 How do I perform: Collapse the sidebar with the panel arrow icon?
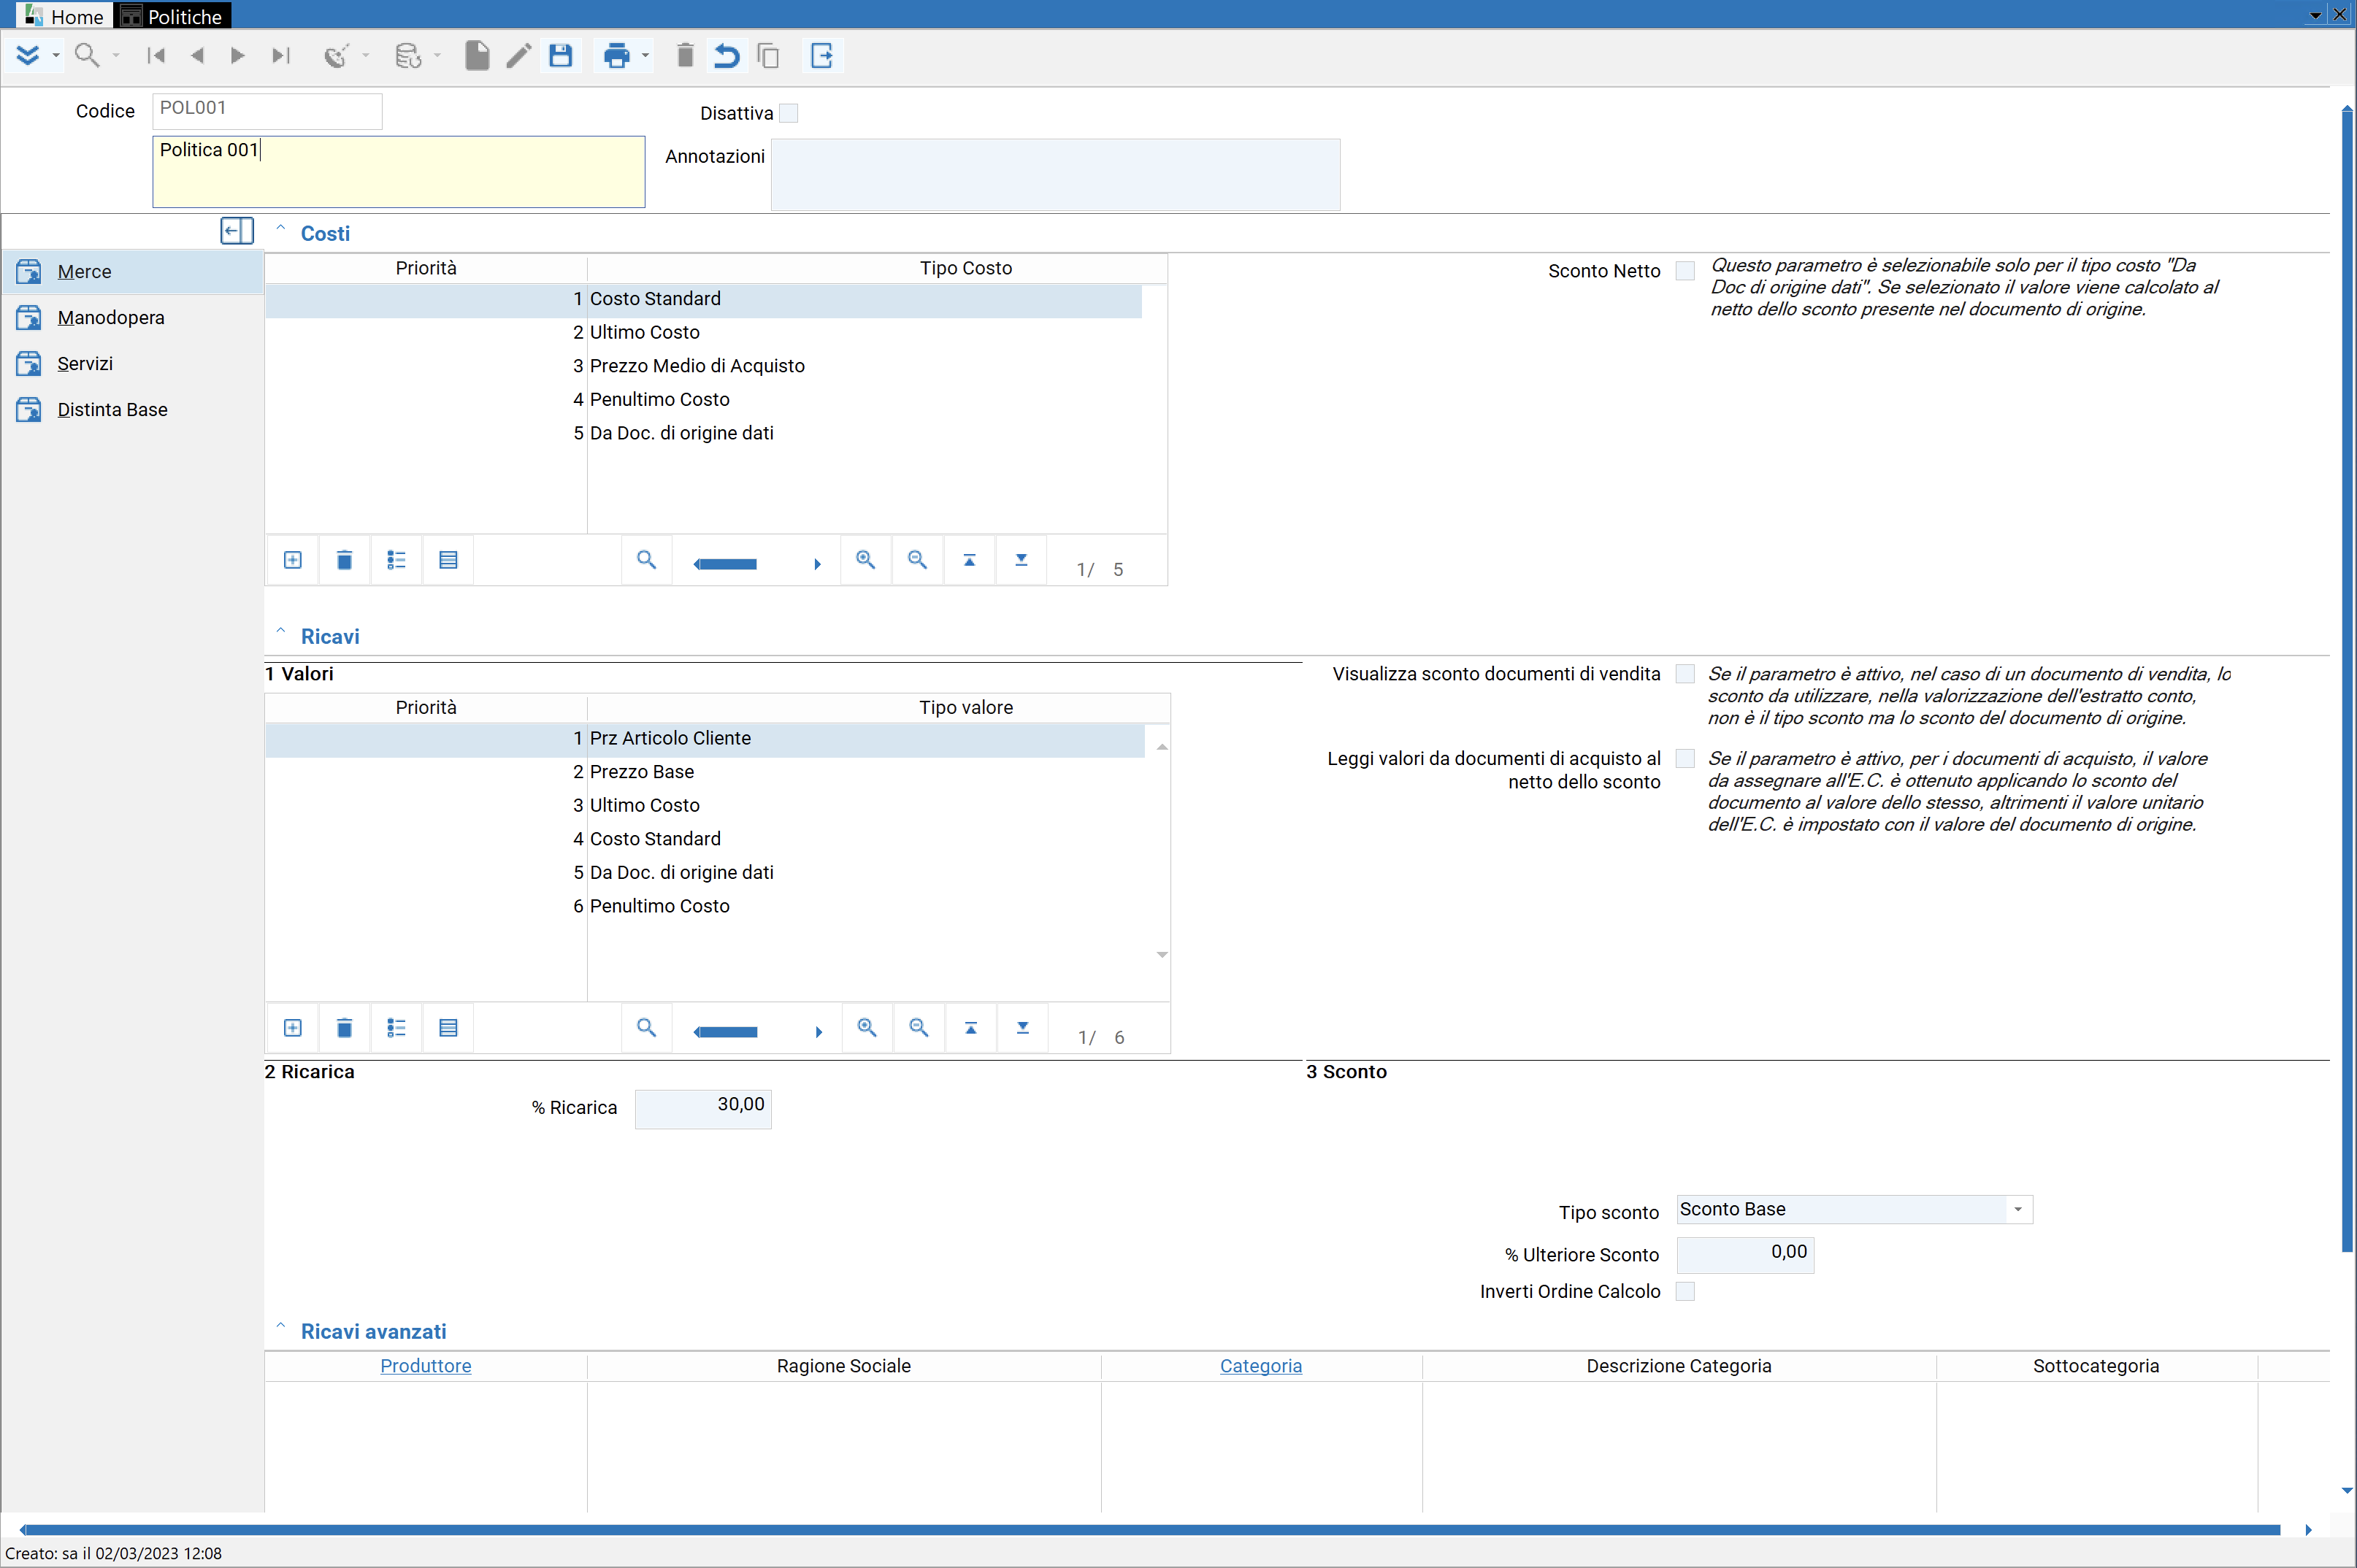pos(237,231)
